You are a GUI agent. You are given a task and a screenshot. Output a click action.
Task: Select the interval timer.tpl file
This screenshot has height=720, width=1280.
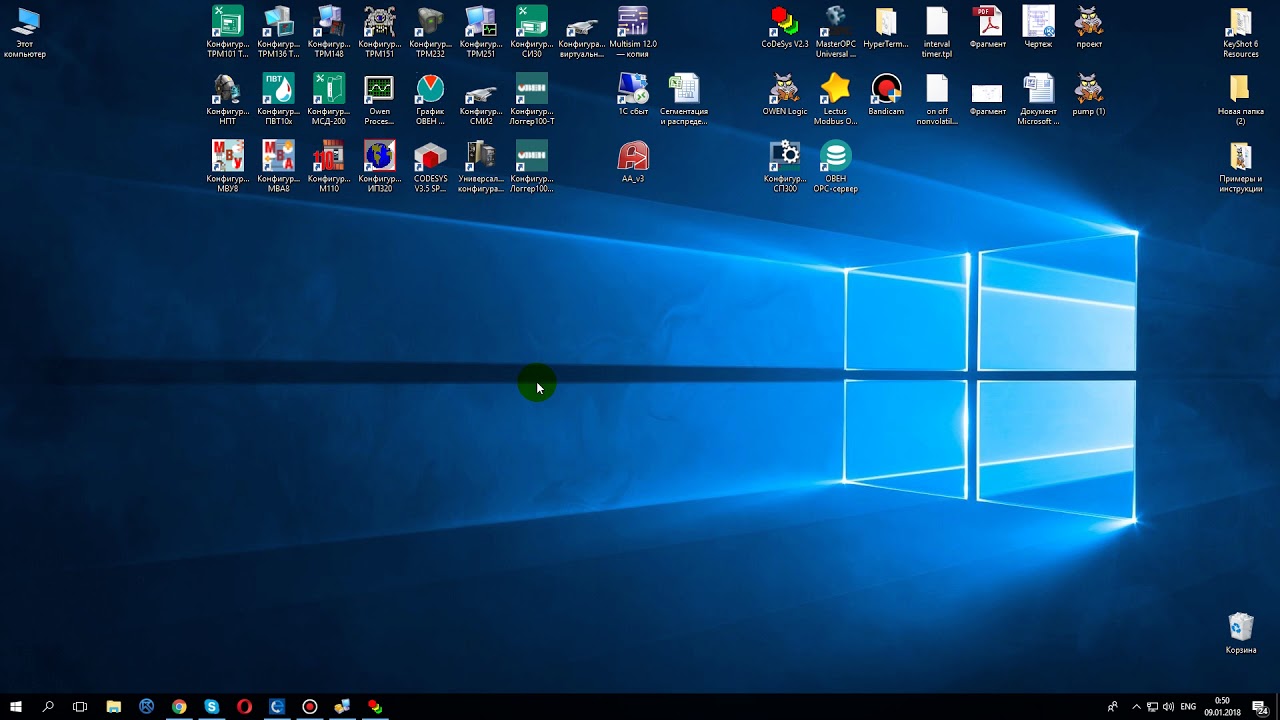pyautogui.click(x=937, y=32)
